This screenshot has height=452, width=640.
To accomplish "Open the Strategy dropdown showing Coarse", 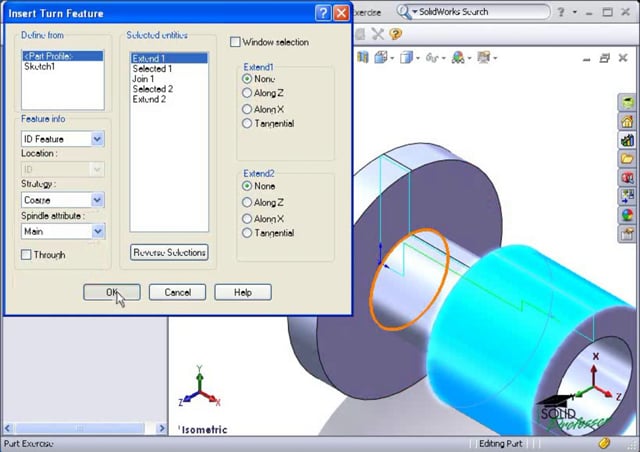I will point(97,200).
